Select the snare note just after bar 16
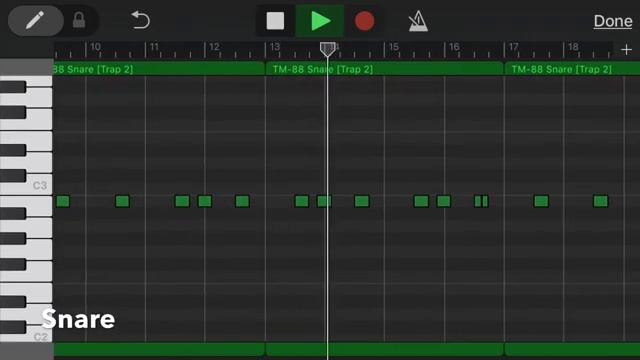 (x=444, y=201)
